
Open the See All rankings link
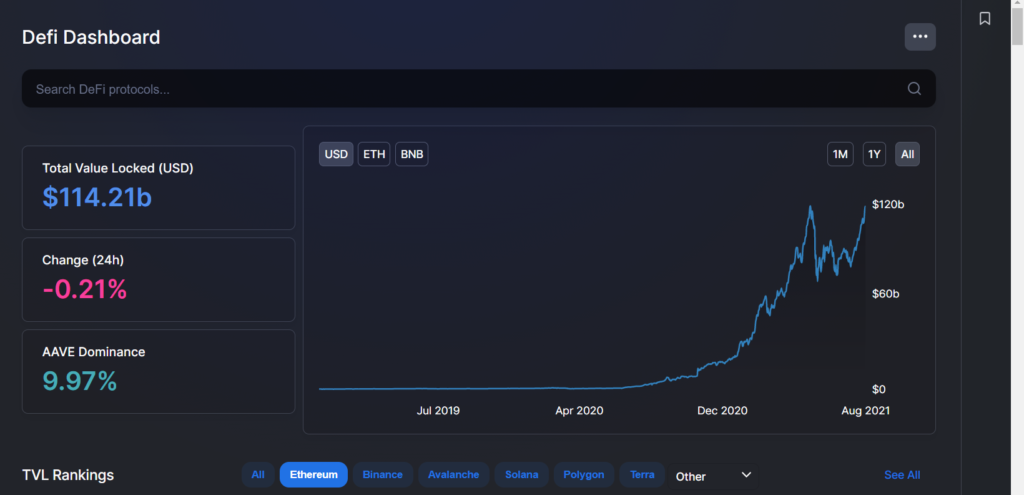[x=902, y=475]
